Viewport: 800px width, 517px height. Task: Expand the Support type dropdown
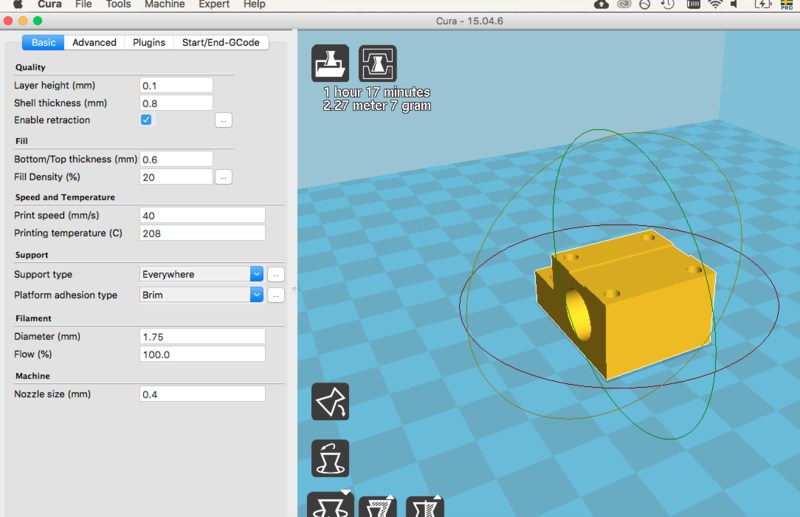pyautogui.click(x=202, y=274)
